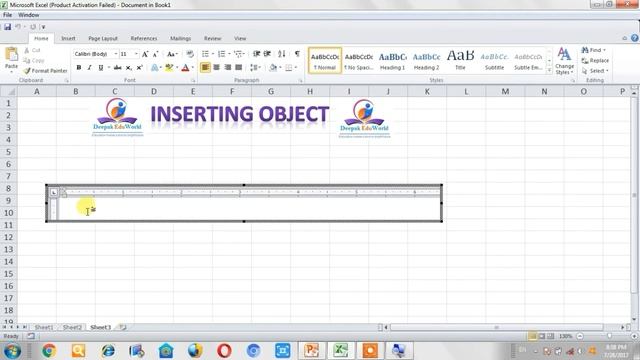The image size is (640, 360).
Task: Apply the Heading 1 style
Action: [x=392, y=61]
